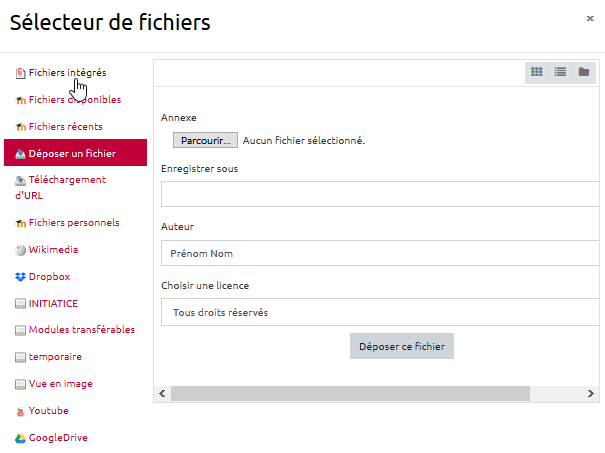This screenshot has width=605, height=453.
Task: Click the horizontal scrollbar left arrow
Action: pyautogui.click(x=160, y=394)
